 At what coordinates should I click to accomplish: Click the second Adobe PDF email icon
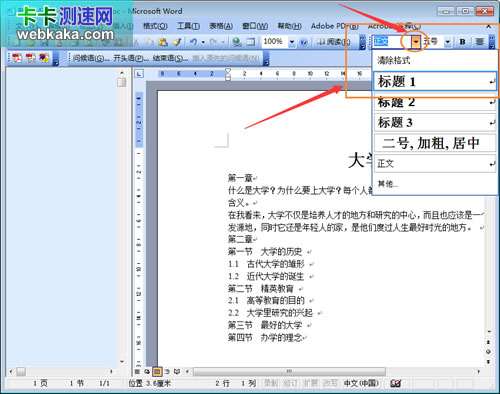point(31,58)
